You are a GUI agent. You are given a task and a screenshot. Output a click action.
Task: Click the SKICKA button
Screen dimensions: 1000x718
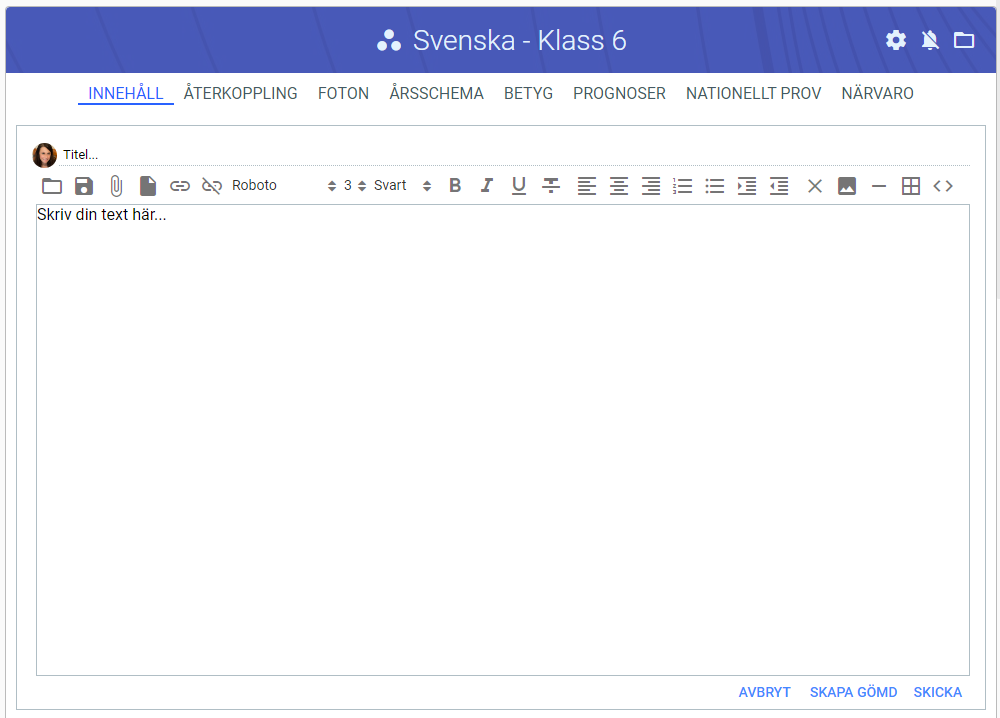[937, 692]
